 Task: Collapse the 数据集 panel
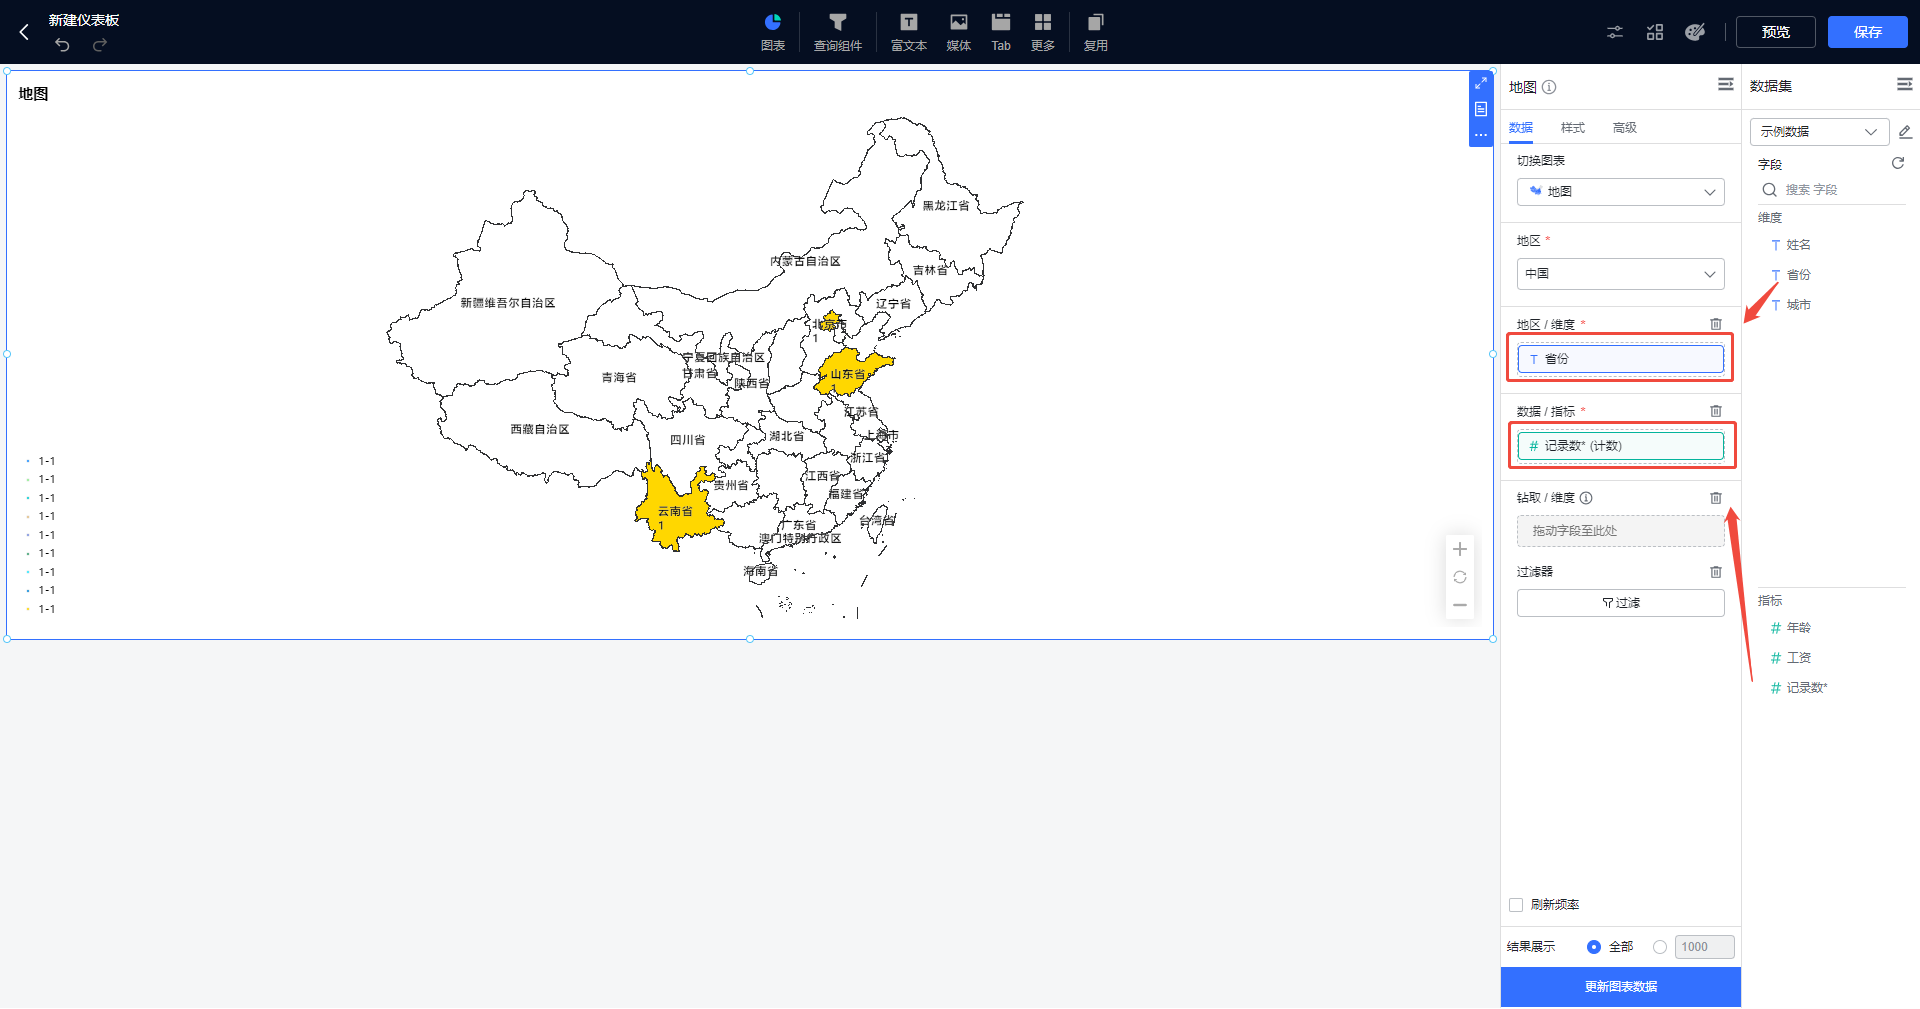(x=1905, y=85)
